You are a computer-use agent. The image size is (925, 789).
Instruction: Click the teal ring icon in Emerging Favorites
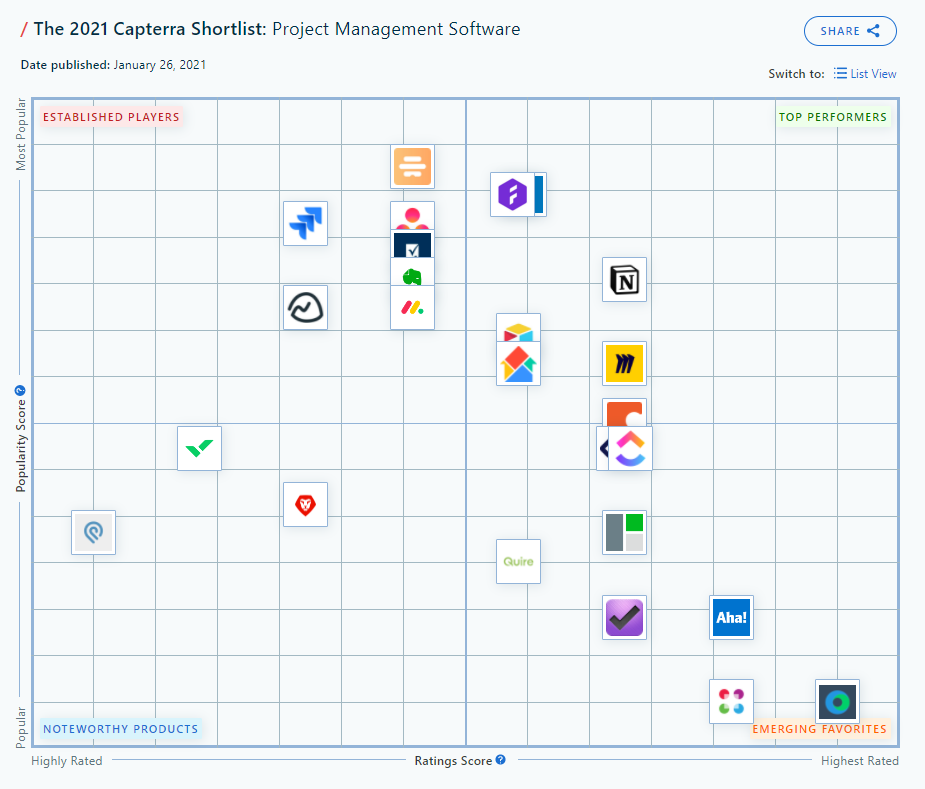pyautogui.click(x=838, y=701)
